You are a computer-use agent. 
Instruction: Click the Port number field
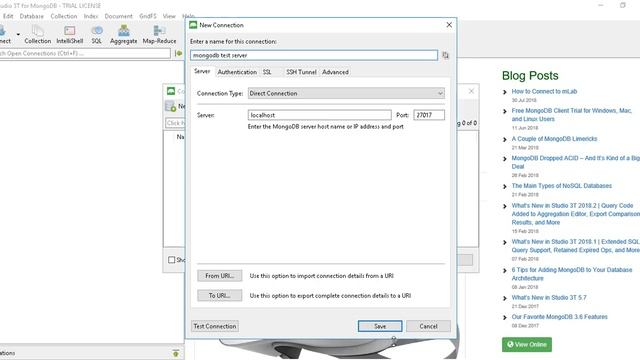point(429,115)
